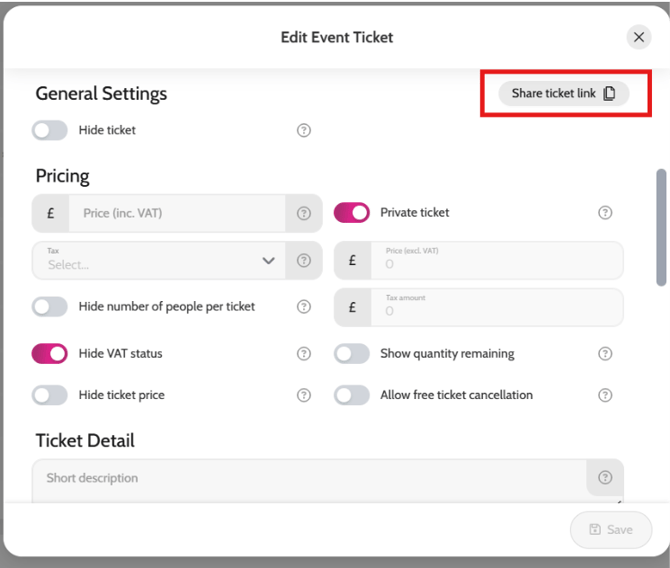Open the Tax select dropdown
The width and height of the screenshot is (670, 568).
pos(160,261)
